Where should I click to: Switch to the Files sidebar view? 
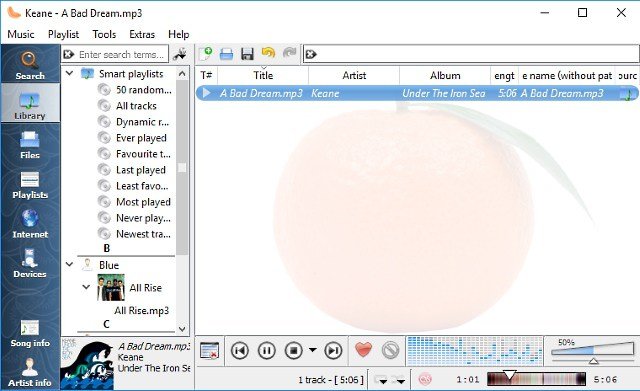click(x=30, y=144)
